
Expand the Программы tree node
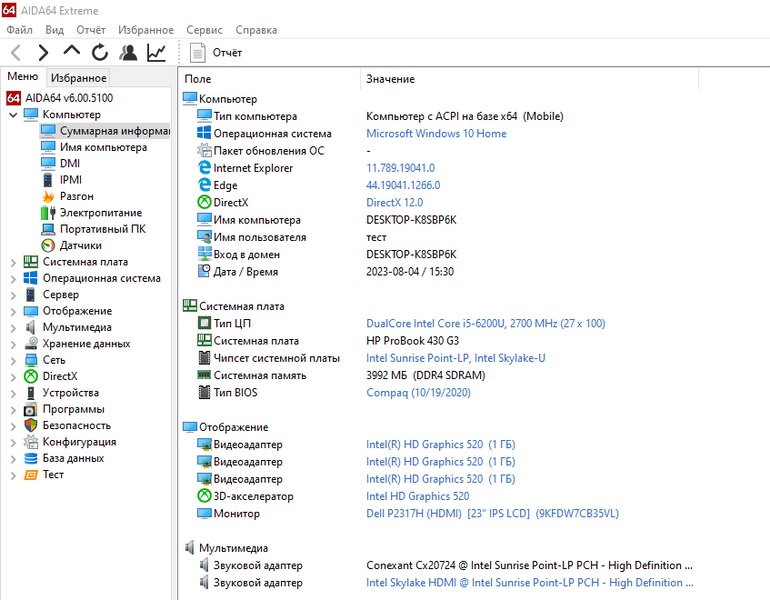(13, 410)
